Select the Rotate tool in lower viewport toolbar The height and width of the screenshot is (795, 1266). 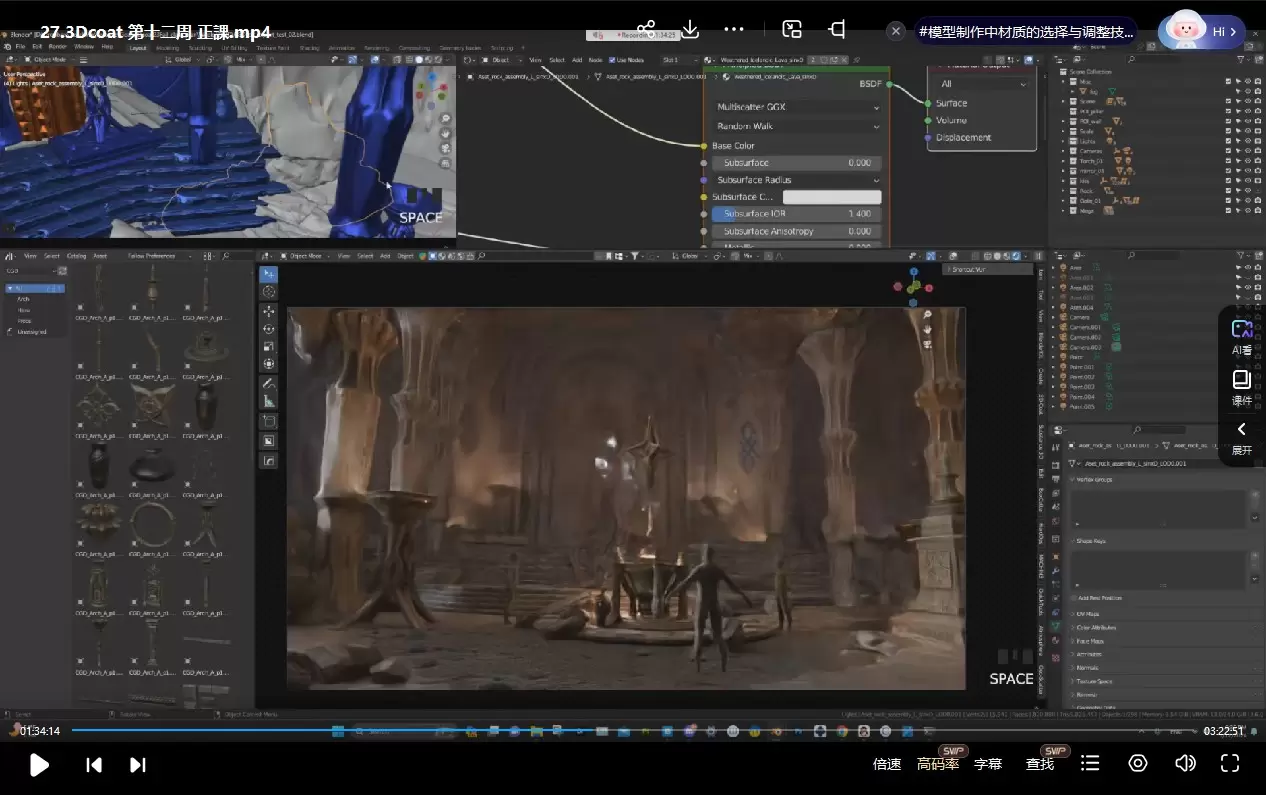point(269,329)
